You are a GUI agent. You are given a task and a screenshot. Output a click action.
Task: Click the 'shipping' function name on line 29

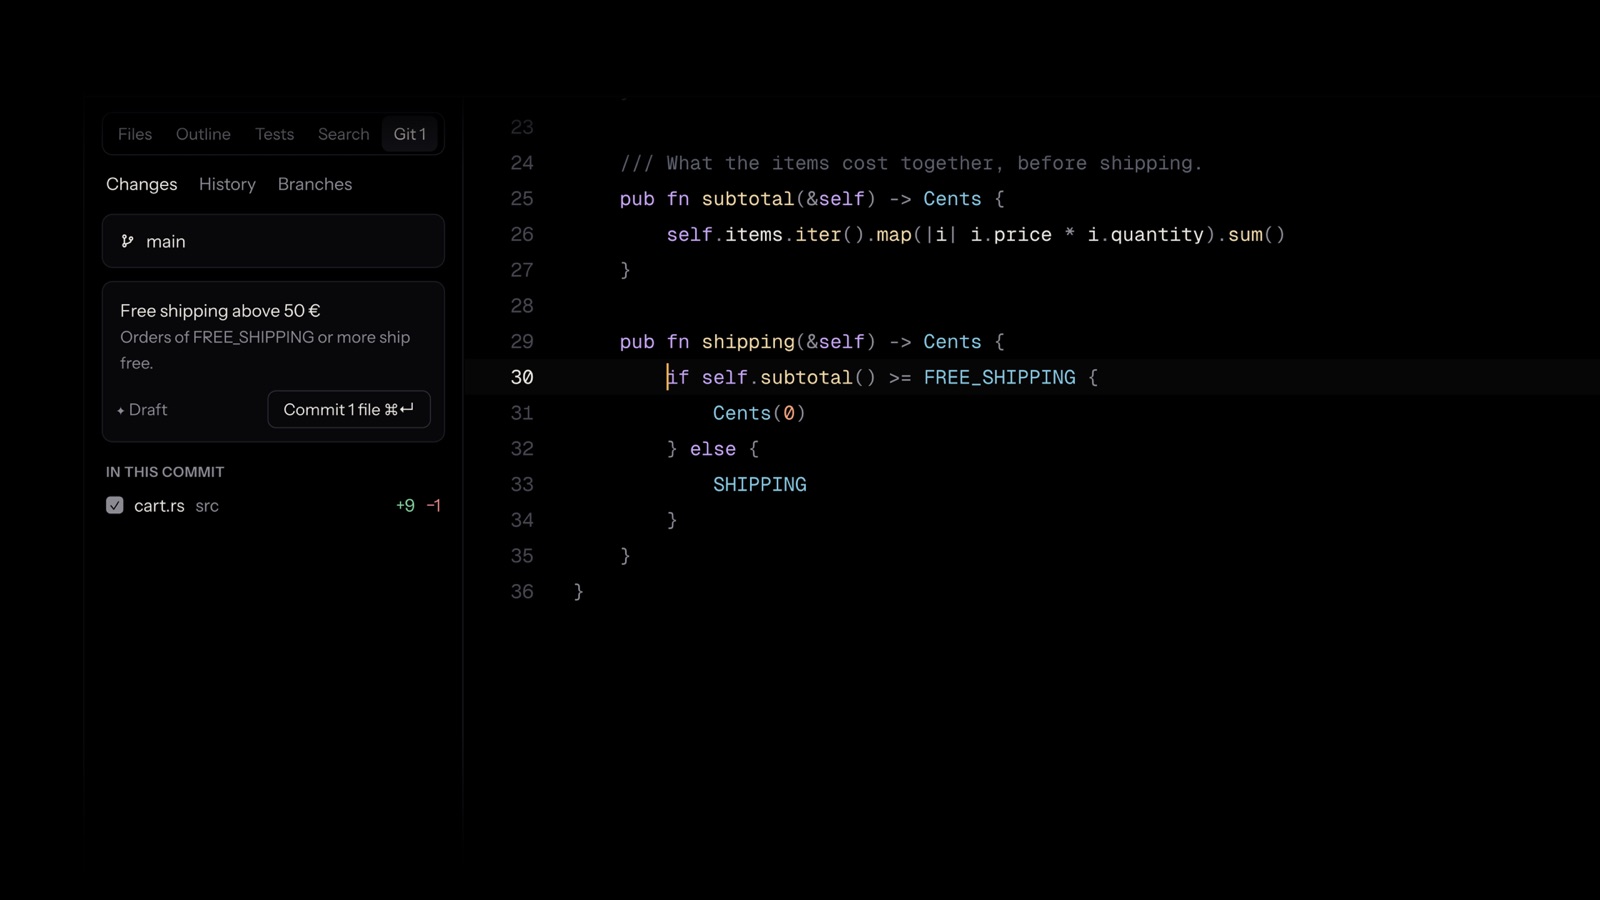pyautogui.click(x=748, y=342)
